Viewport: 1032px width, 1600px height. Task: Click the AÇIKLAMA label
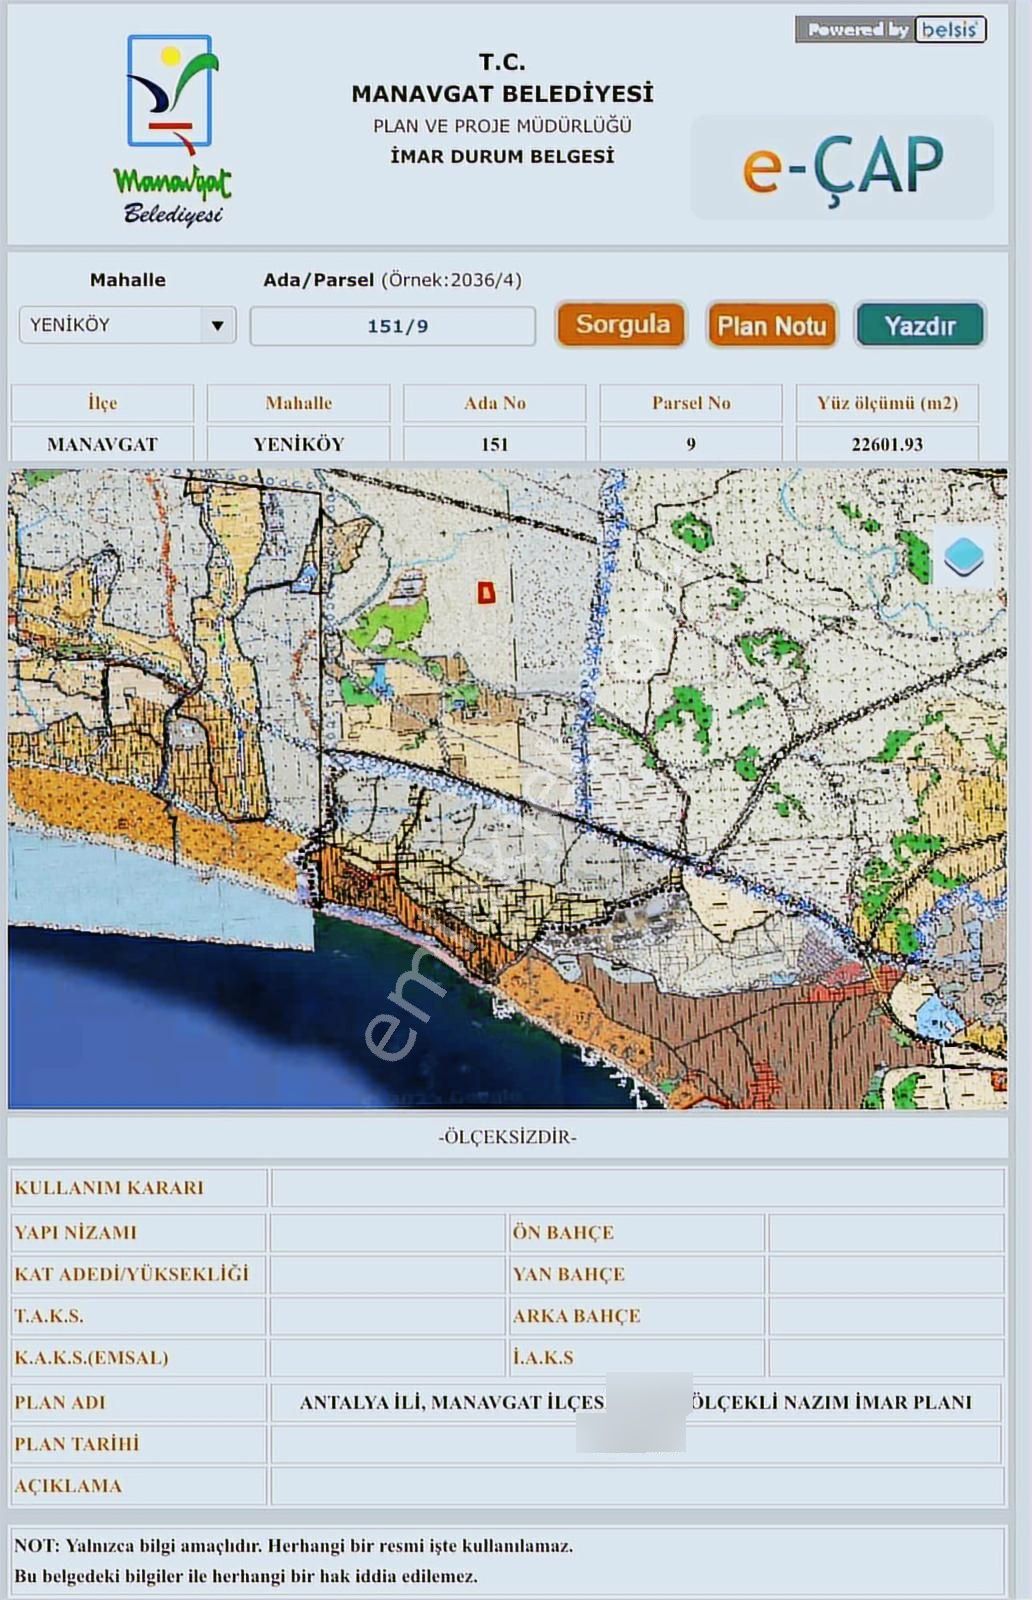click(68, 1486)
